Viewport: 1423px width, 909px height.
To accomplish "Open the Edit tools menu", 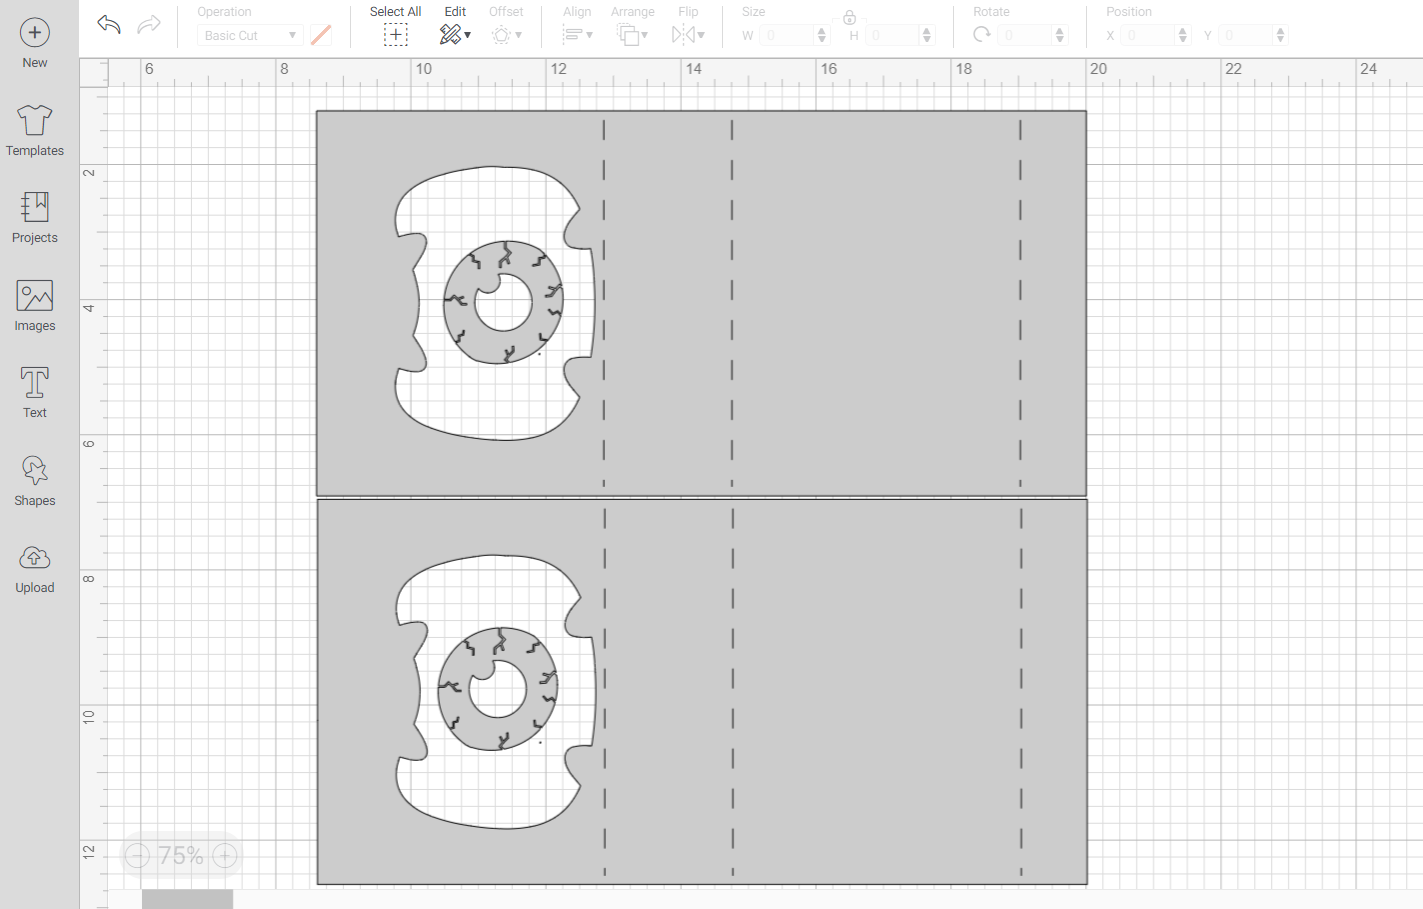I will [x=455, y=33].
